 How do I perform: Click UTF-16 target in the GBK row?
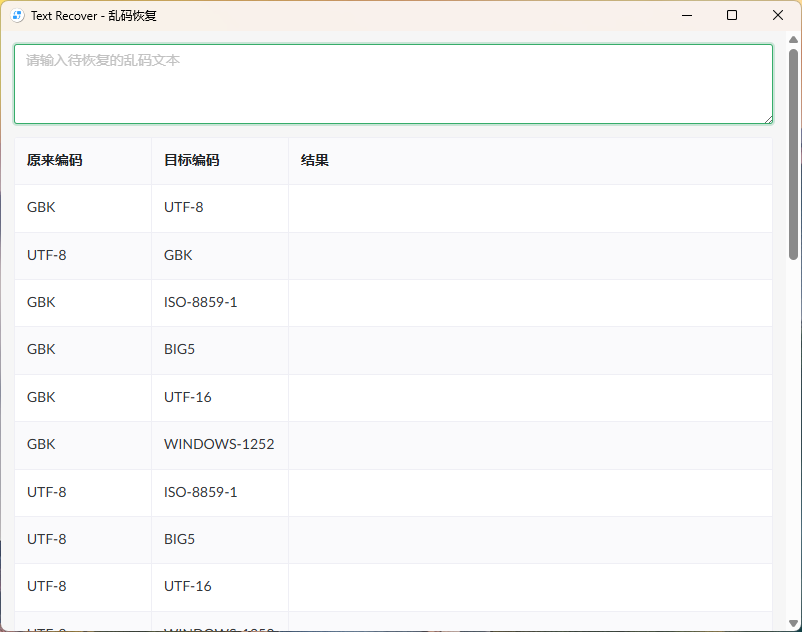point(187,397)
